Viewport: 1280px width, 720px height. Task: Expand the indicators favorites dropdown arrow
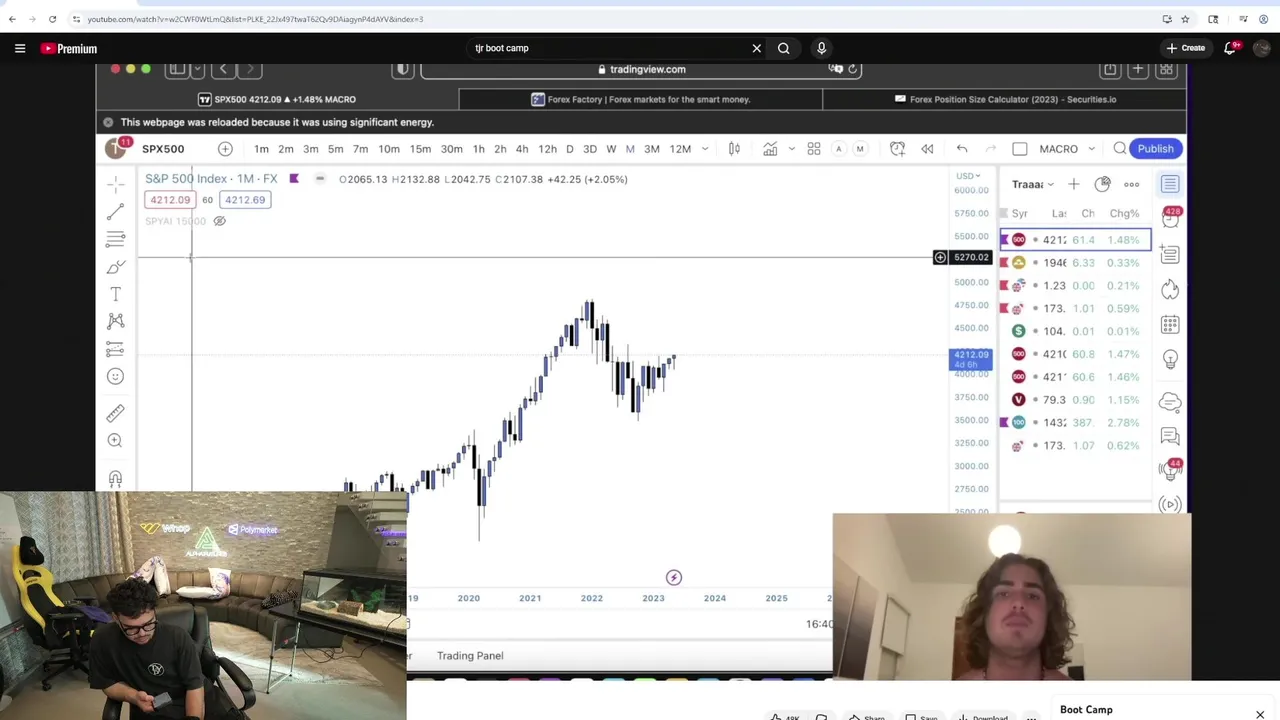[x=791, y=149]
